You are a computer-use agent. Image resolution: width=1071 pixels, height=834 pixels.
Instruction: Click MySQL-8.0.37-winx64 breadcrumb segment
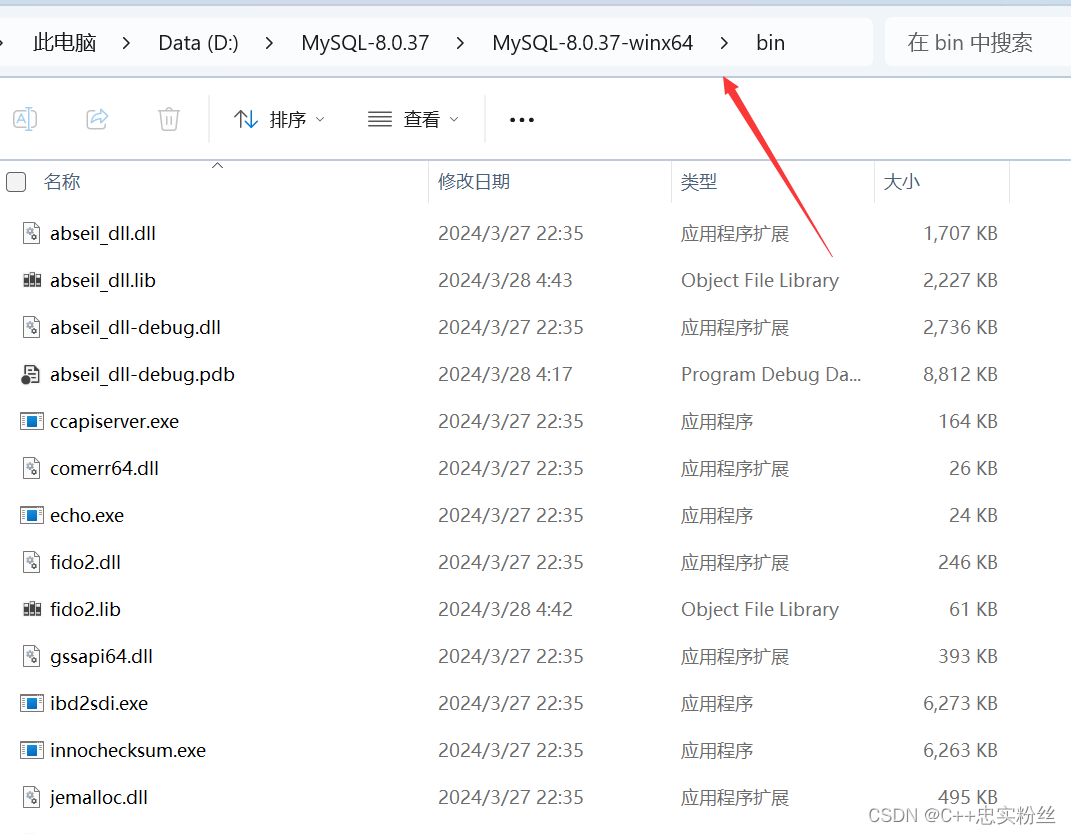pos(593,43)
